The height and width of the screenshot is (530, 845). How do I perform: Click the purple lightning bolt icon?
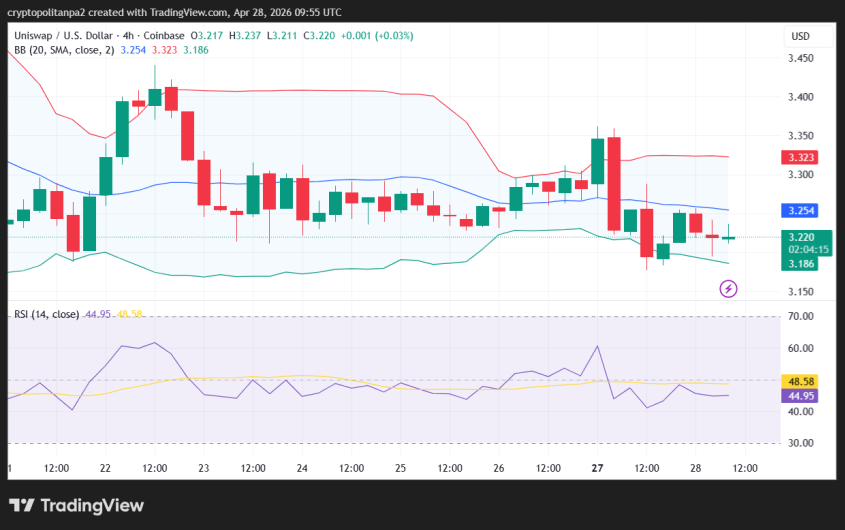(x=729, y=289)
